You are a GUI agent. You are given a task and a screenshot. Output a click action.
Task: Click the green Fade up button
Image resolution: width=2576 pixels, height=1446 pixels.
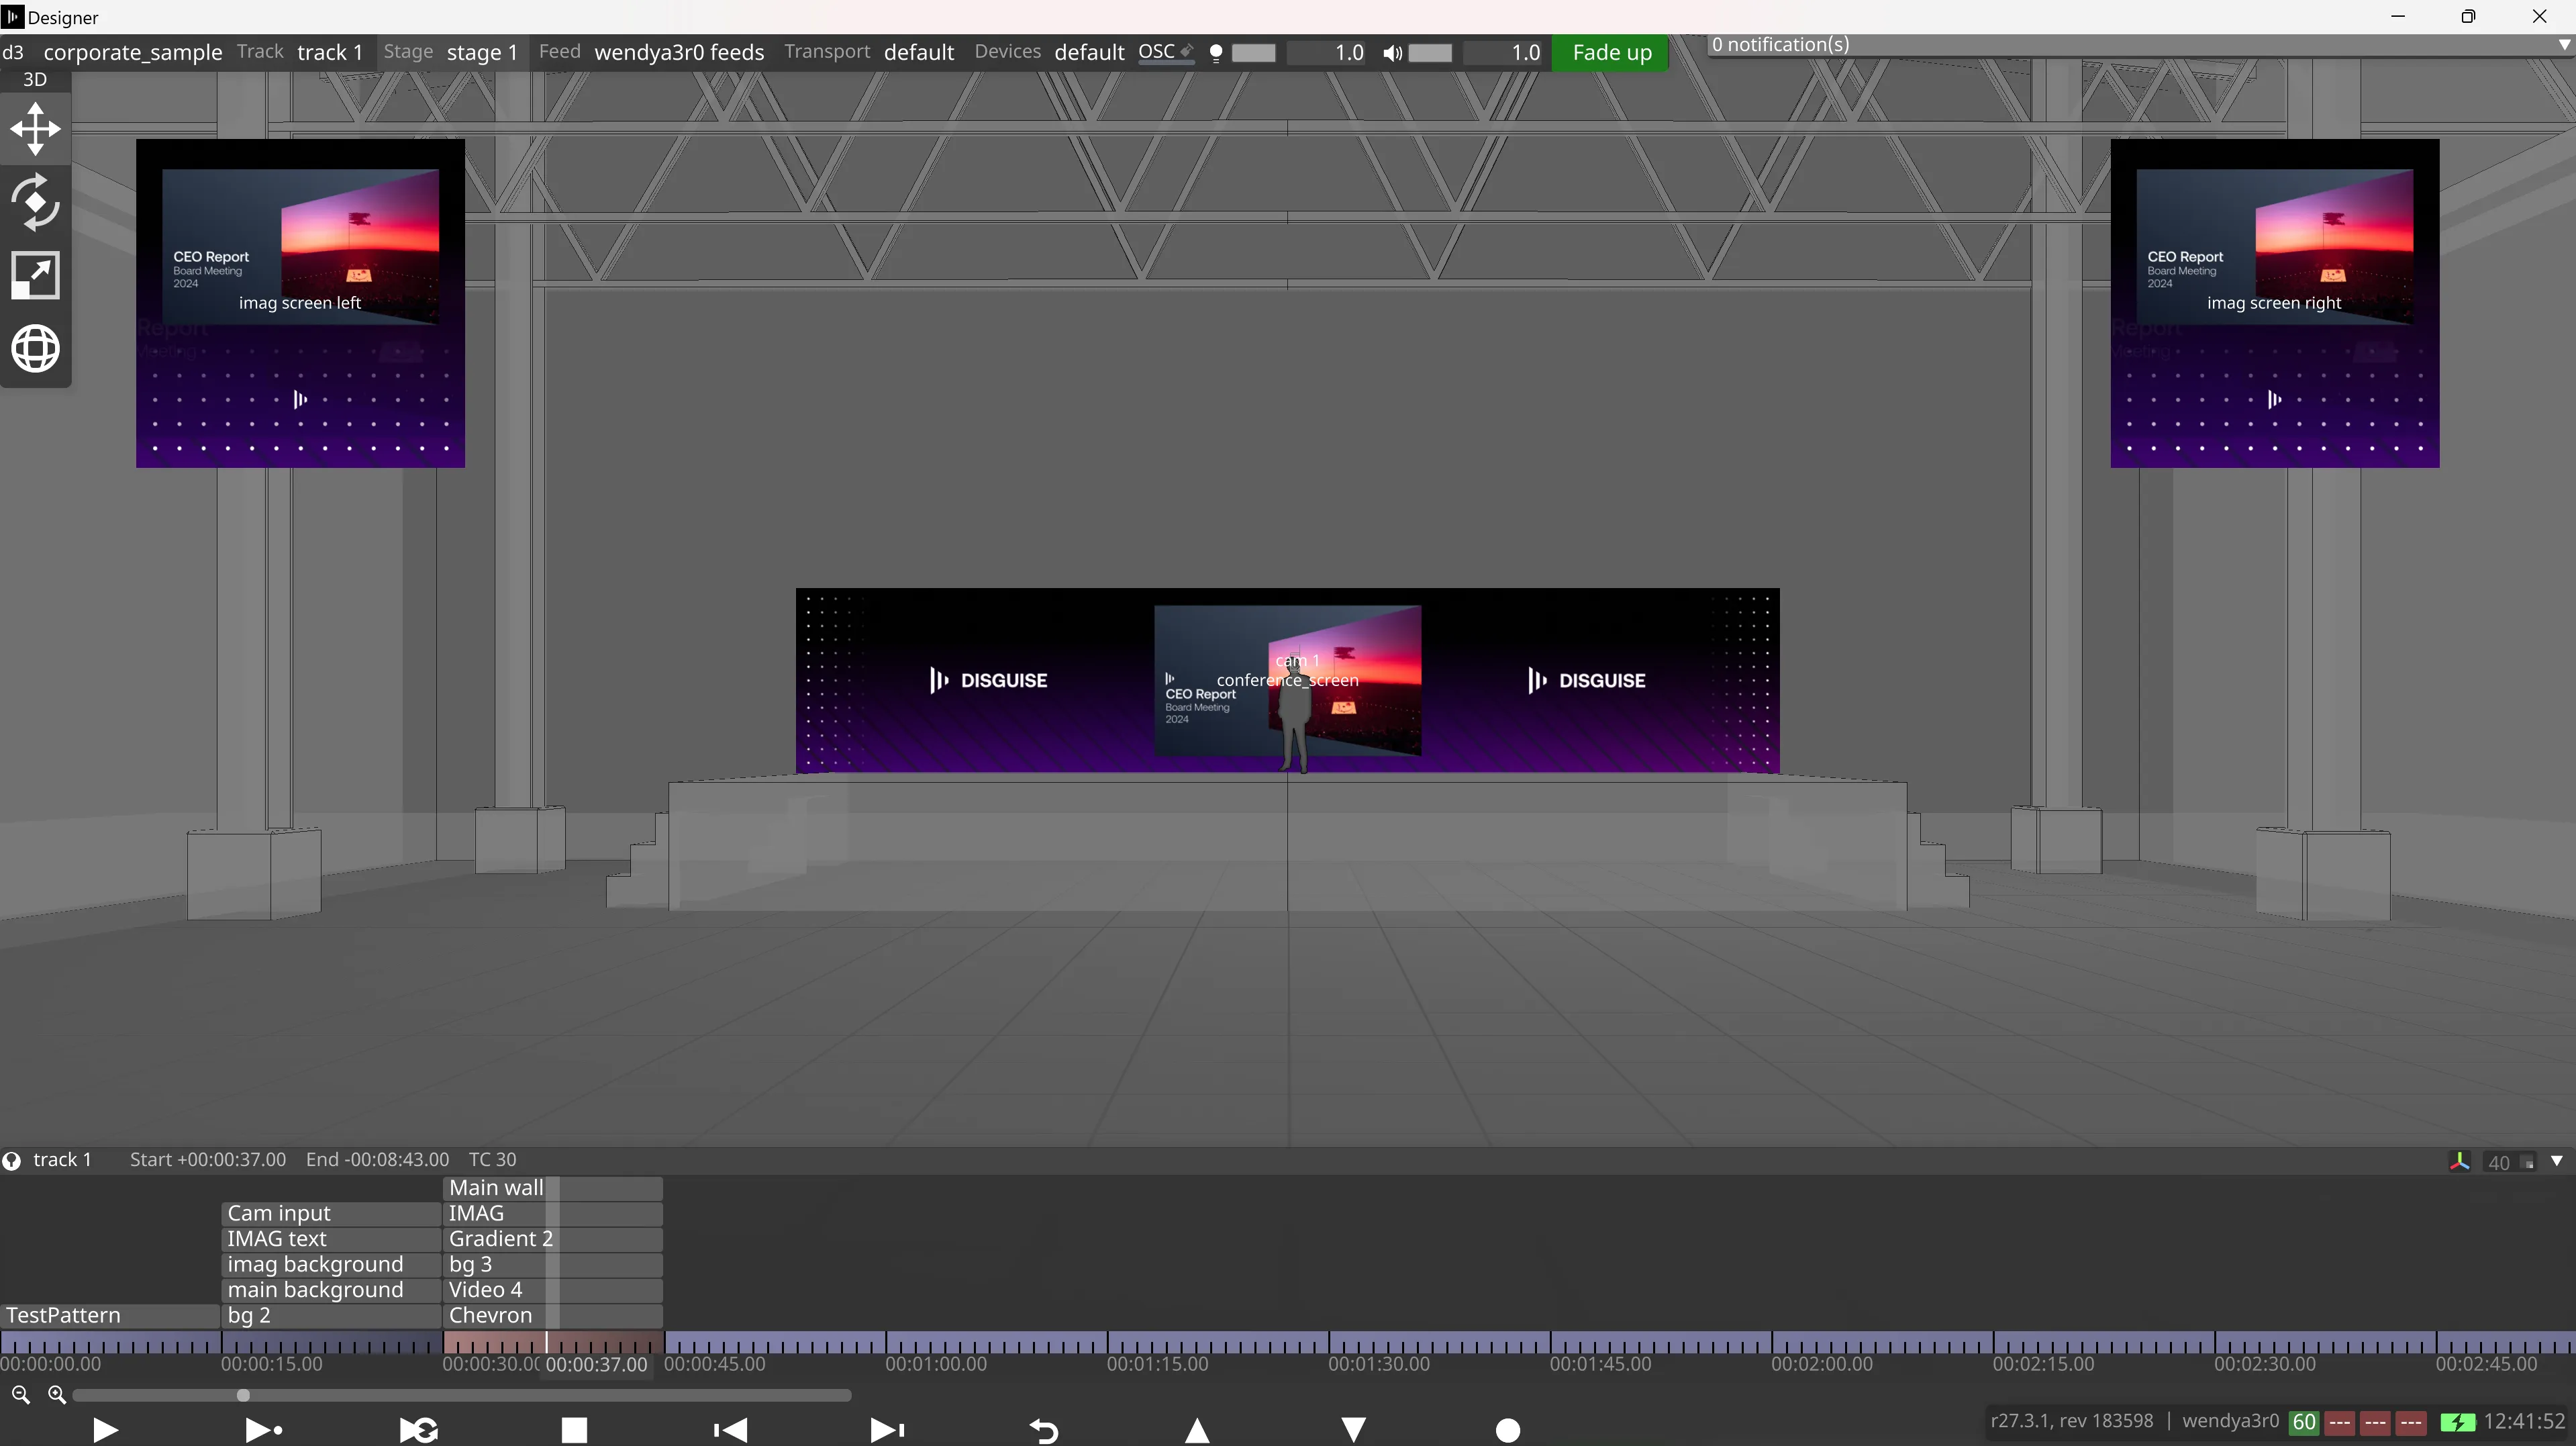1611,52
